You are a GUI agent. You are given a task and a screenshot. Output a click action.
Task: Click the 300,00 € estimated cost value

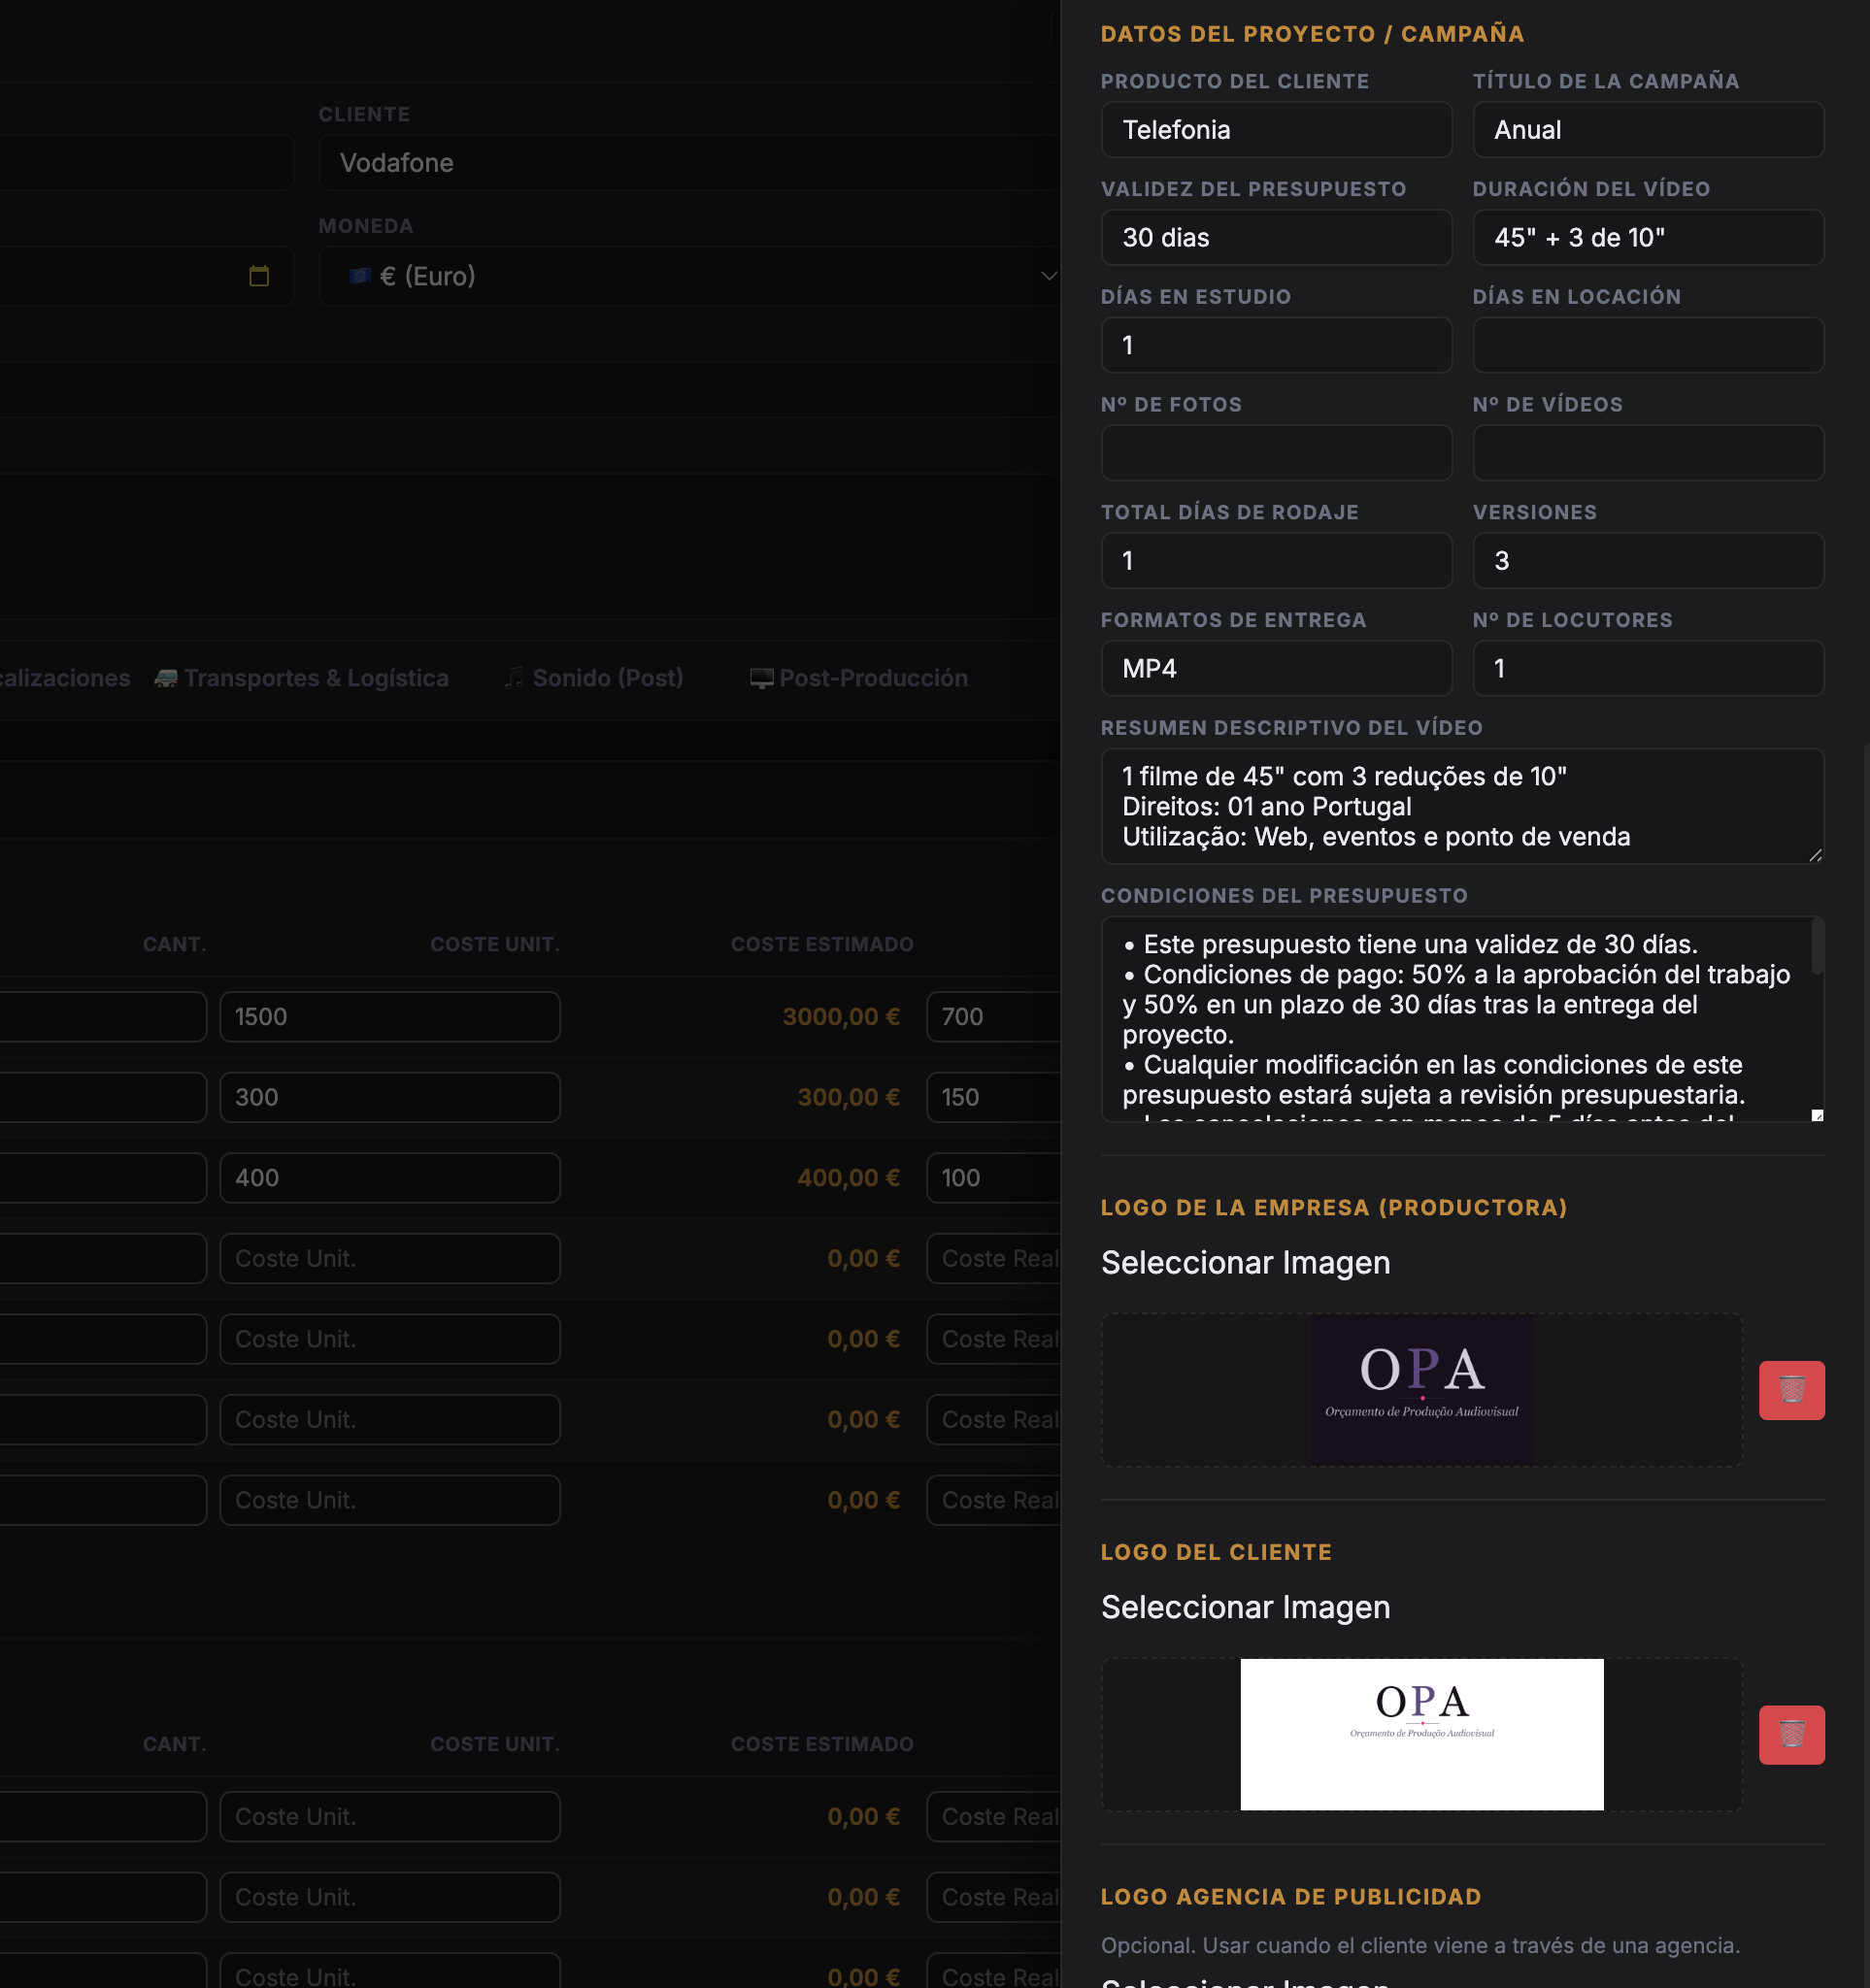[848, 1097]
